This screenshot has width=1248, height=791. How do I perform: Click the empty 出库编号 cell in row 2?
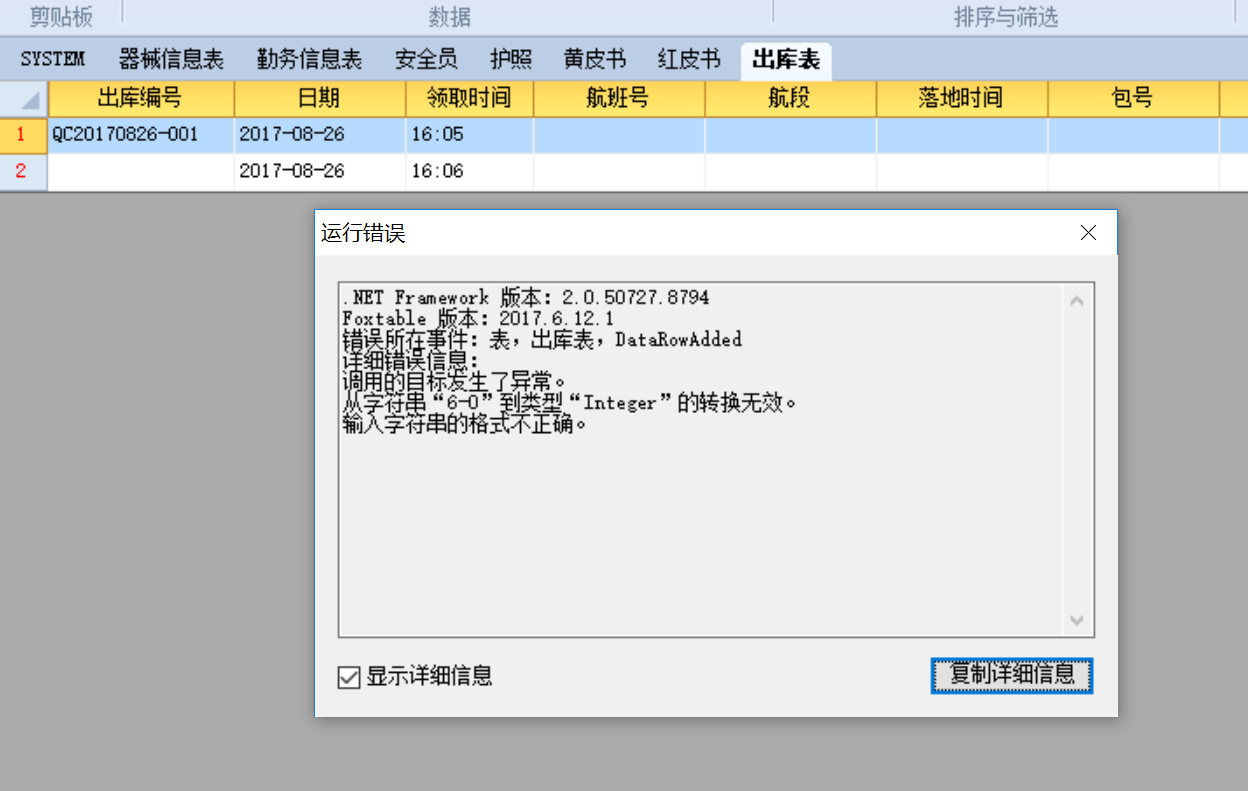(x=141, y=171)
